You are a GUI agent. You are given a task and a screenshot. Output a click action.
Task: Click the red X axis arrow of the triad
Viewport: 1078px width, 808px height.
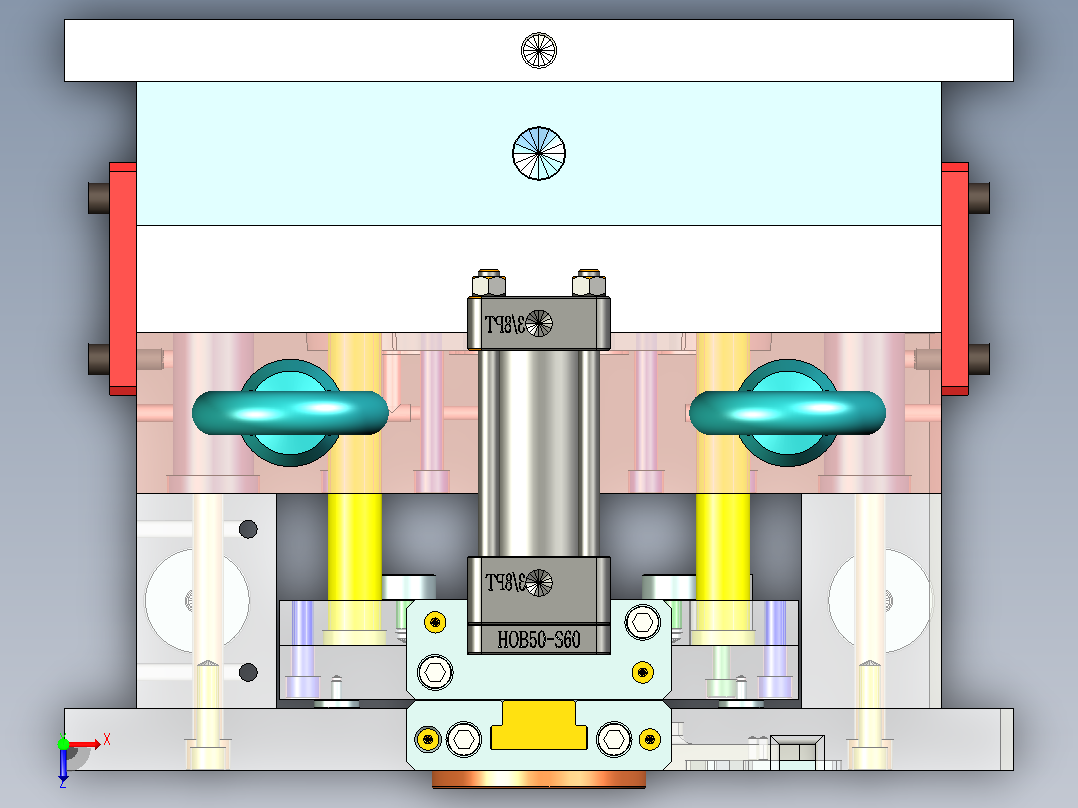coord(85,744)
